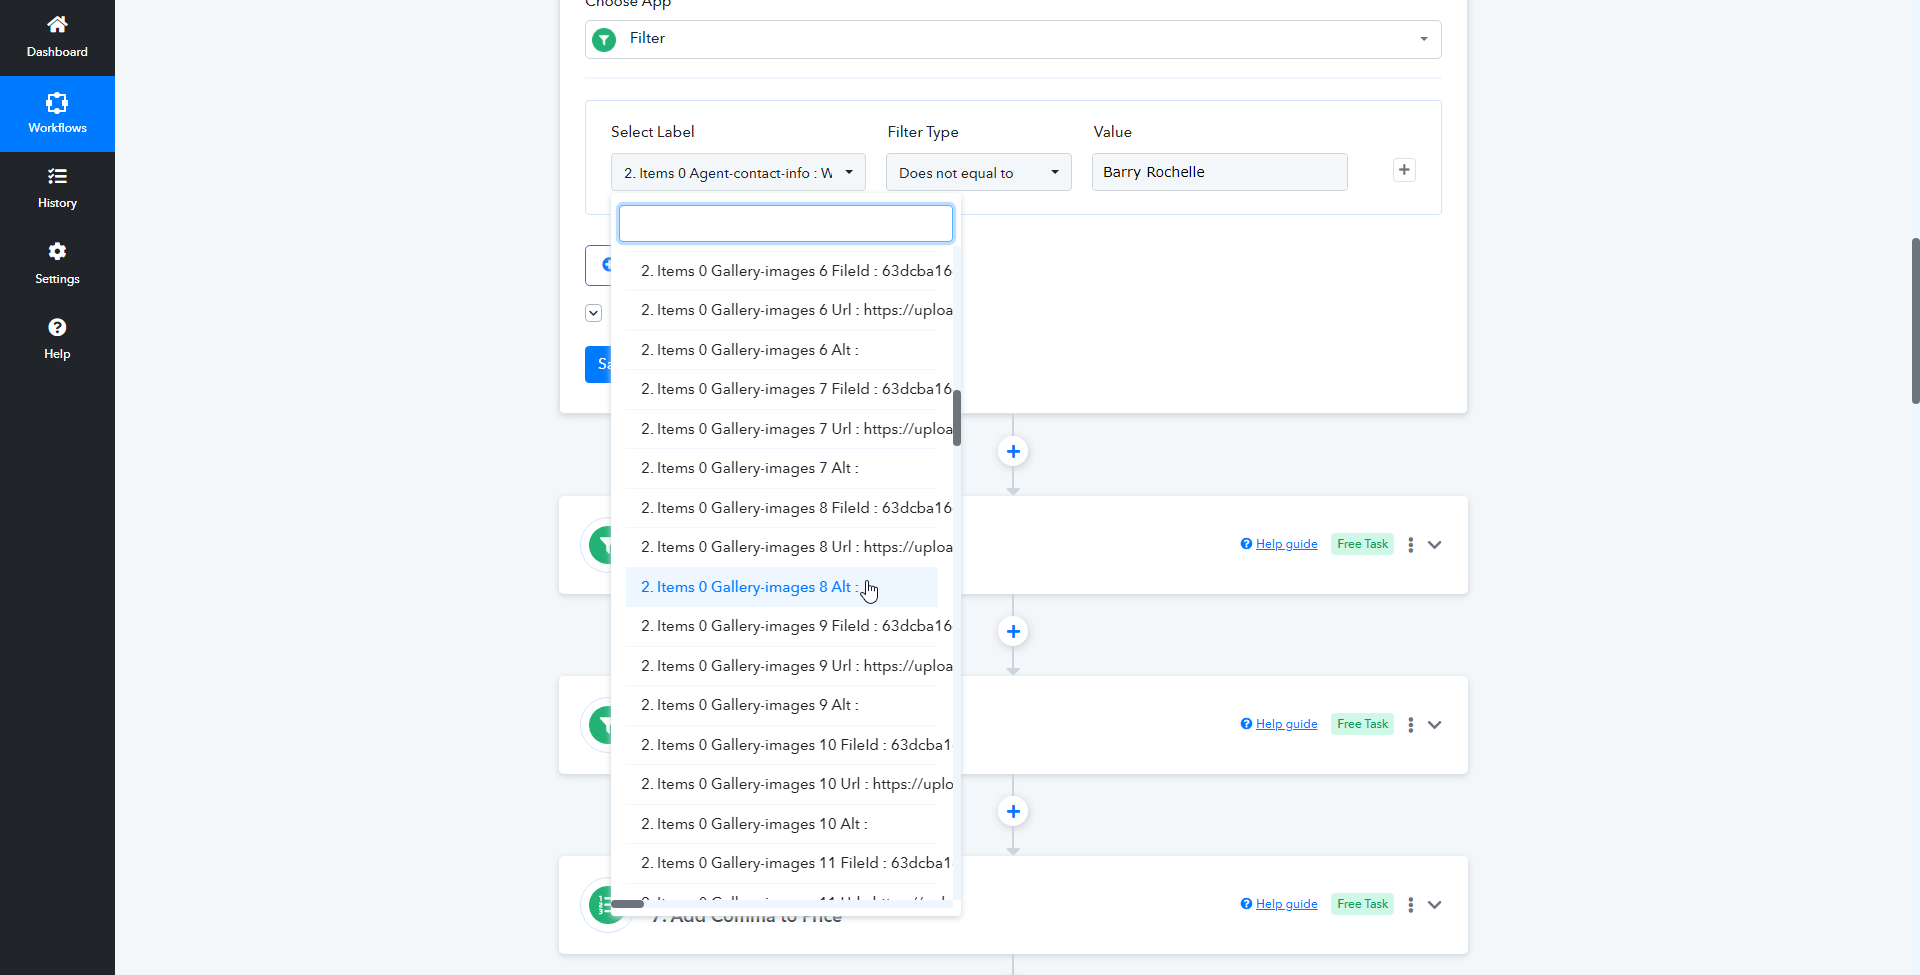Open three-dot menu of the first collapsed step

pos(1411,545)
